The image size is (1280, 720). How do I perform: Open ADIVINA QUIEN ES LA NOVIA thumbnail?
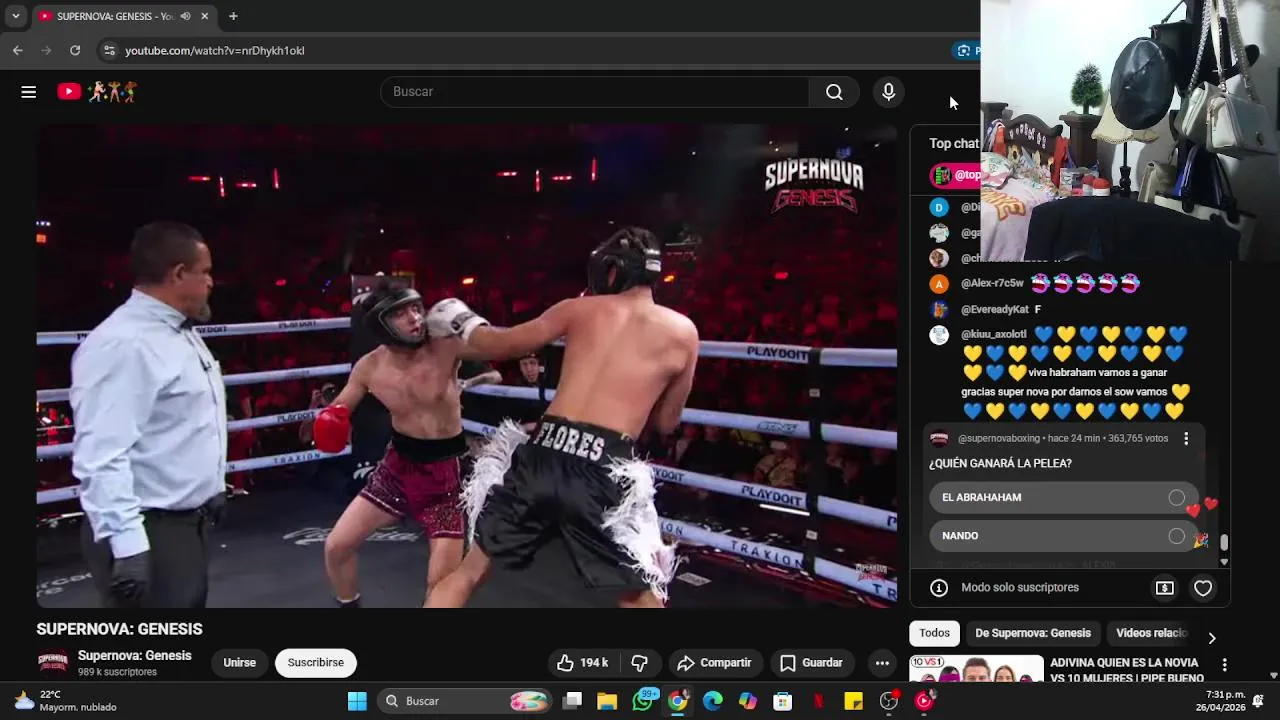976,669
